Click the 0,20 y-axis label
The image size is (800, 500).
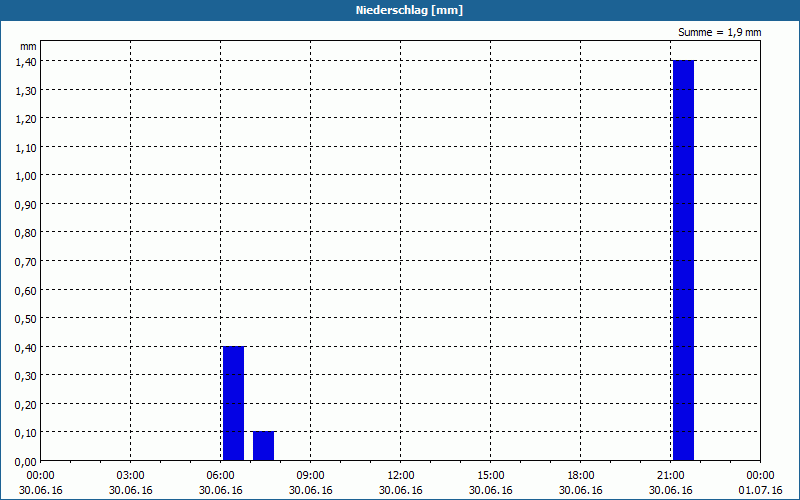26,404
